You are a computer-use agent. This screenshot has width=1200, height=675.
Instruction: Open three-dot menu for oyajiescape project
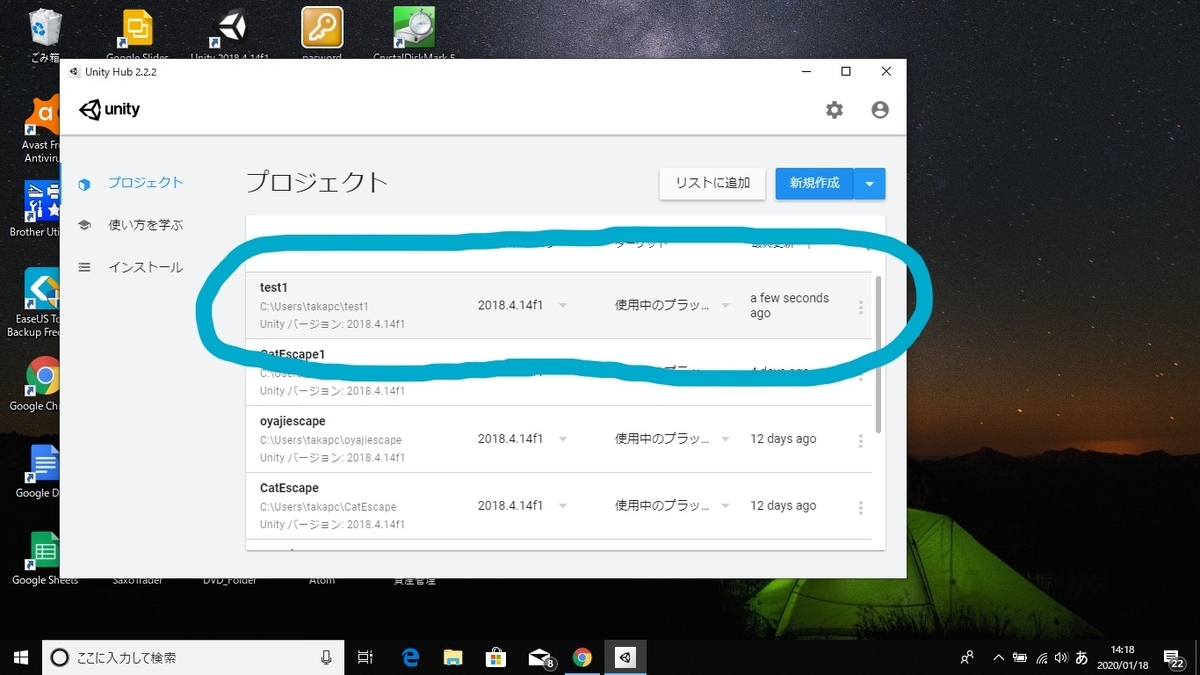860,441
